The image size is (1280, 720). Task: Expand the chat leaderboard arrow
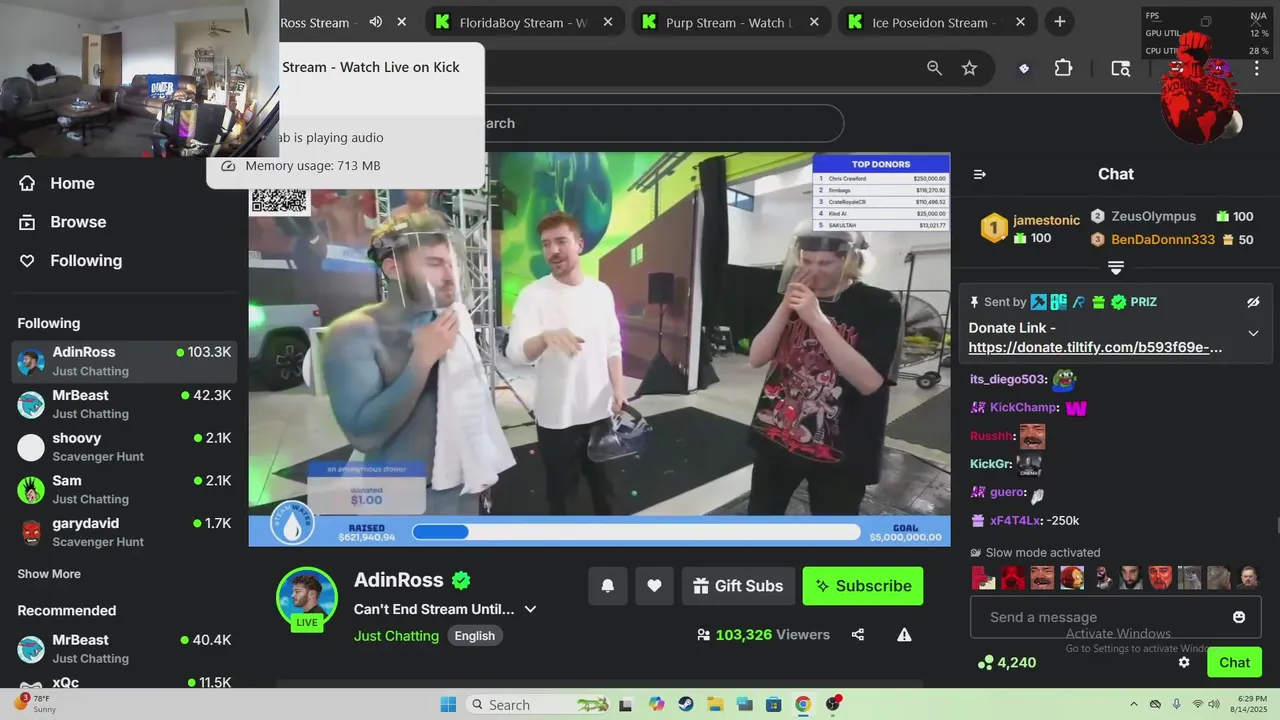pos(1116,268)
